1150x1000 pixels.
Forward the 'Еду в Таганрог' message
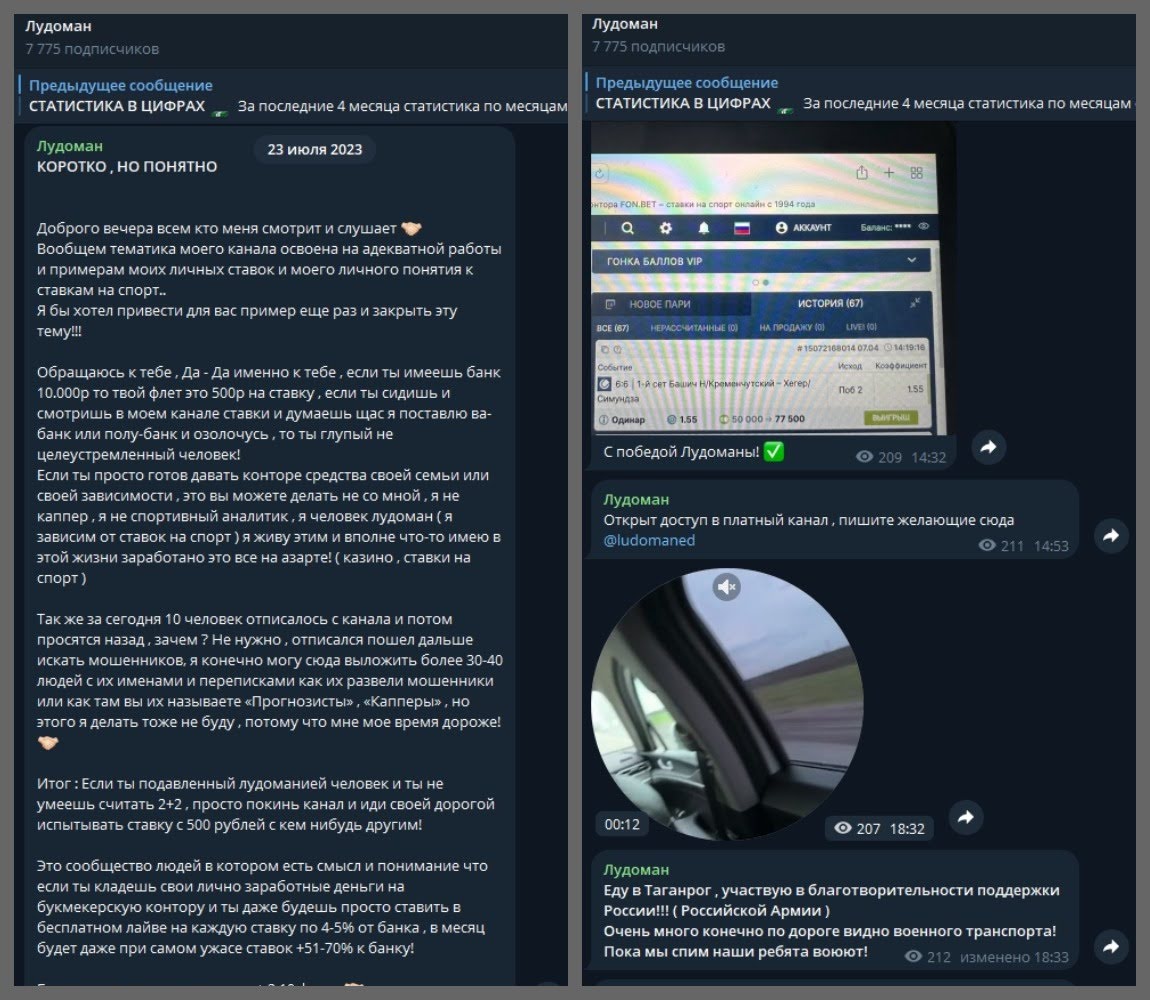coord(1110,945)
